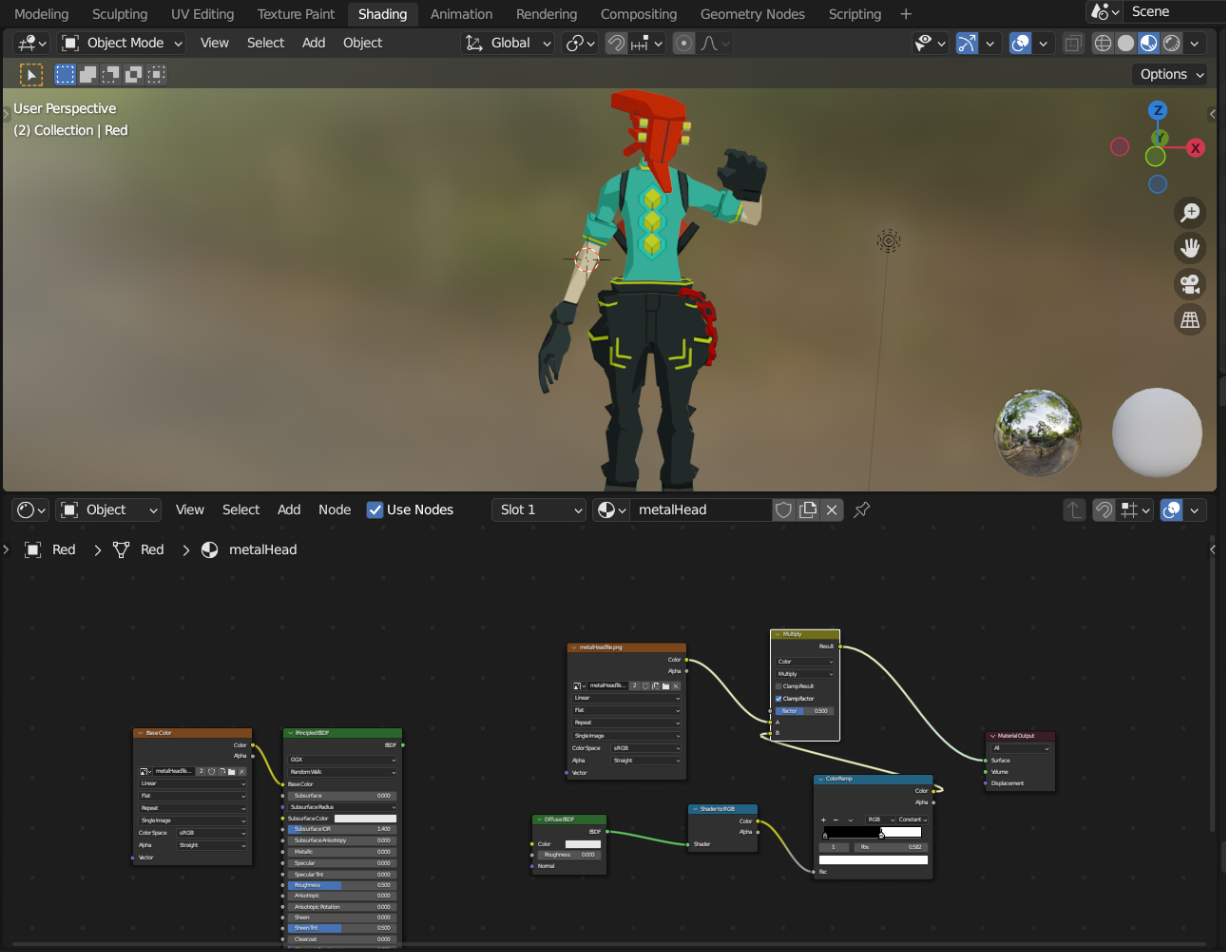
Task: Unlink metalHead material using the X icon
Action: pos(832,510)
